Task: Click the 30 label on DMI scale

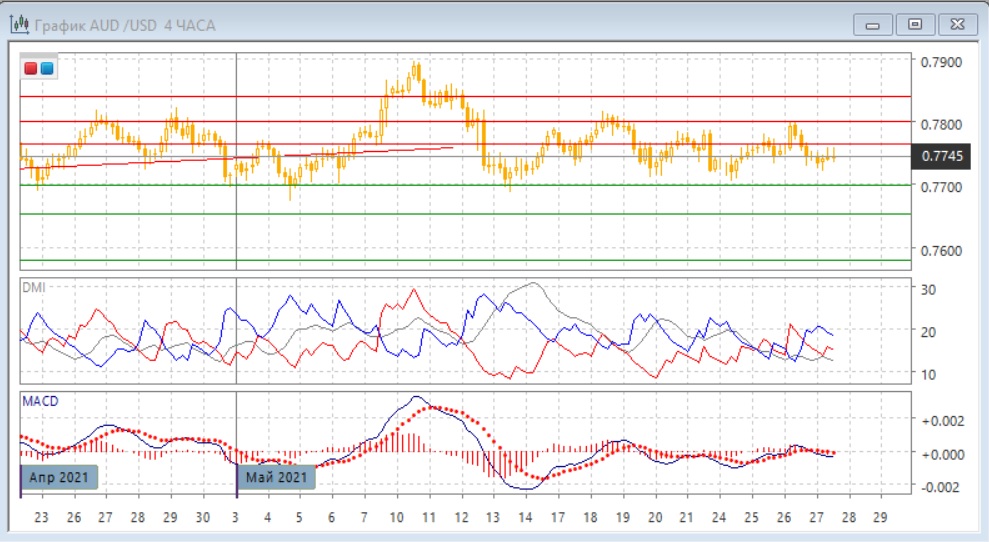Action: (927, 290)
